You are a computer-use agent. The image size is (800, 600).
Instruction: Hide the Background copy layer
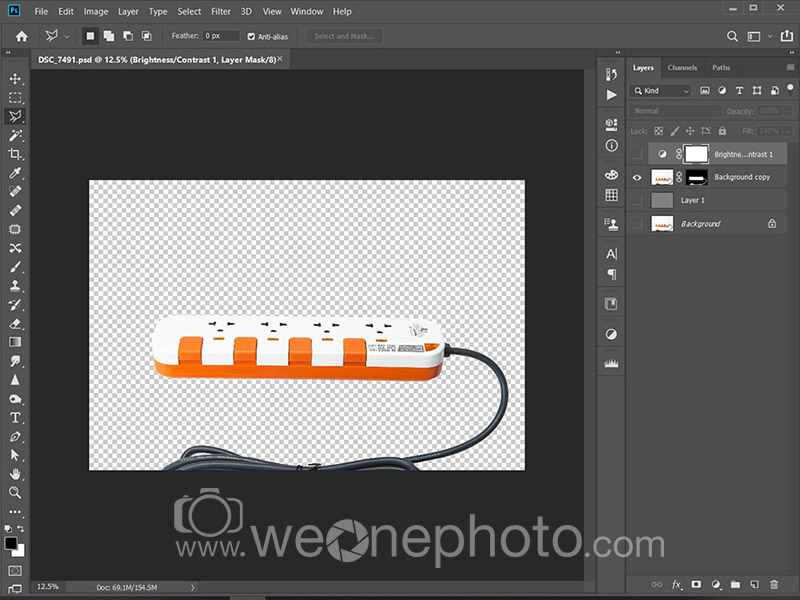pos(637,177)
